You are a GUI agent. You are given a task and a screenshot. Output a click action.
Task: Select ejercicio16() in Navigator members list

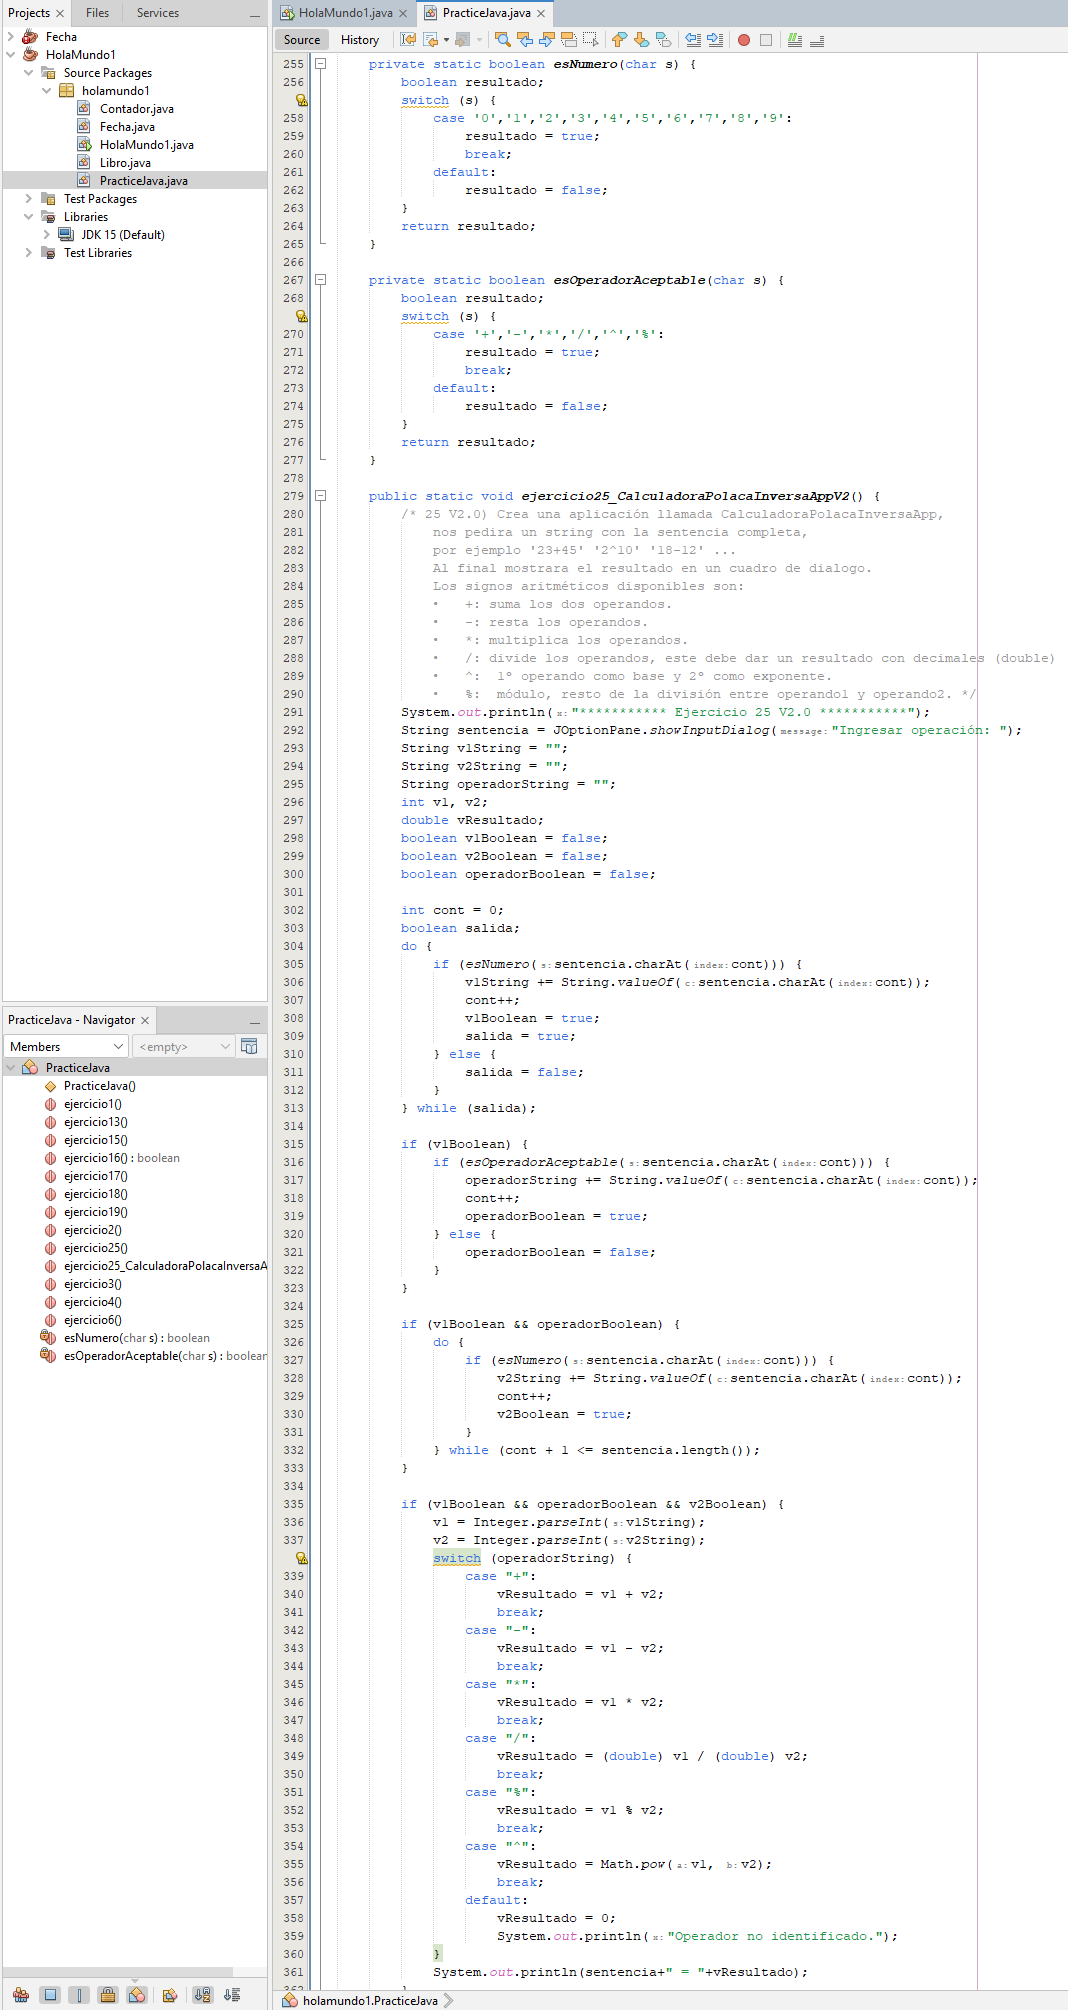coord(95,1158)
